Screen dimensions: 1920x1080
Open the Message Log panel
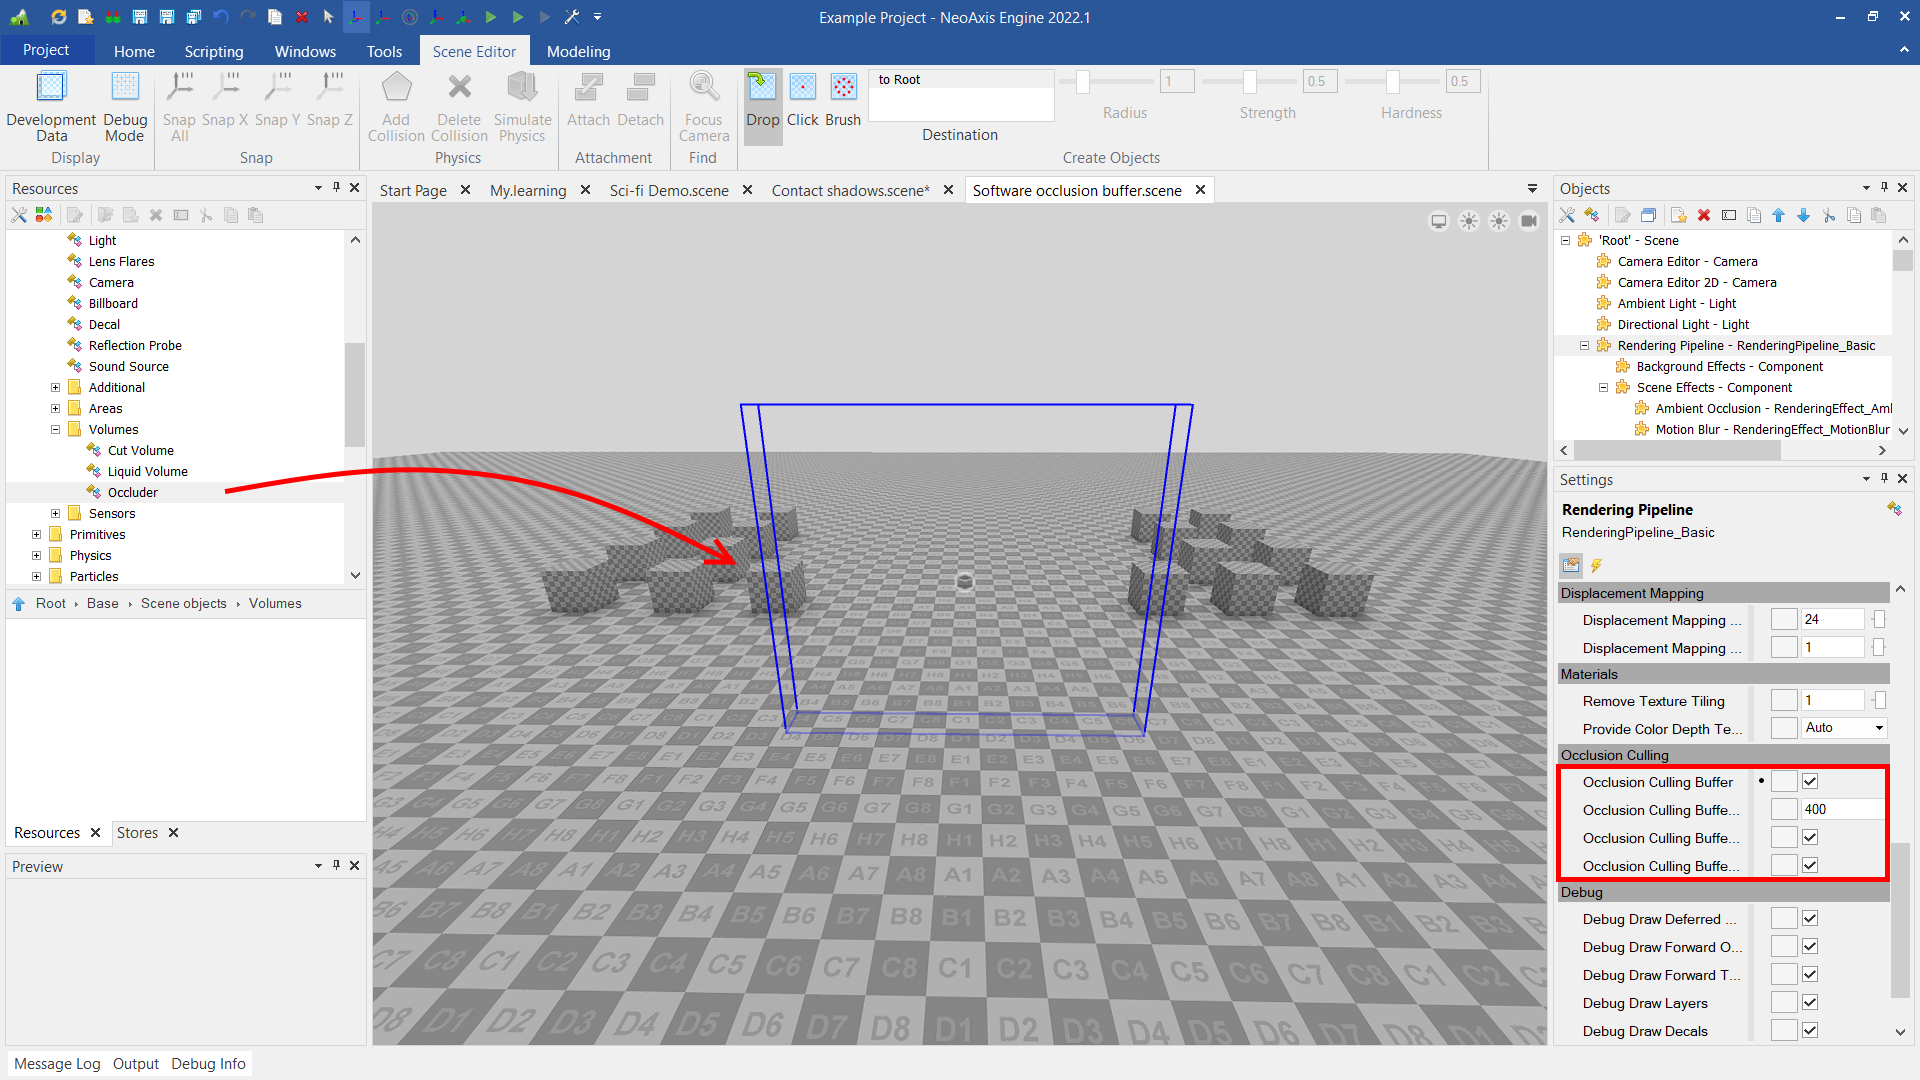click(57, 1063)
